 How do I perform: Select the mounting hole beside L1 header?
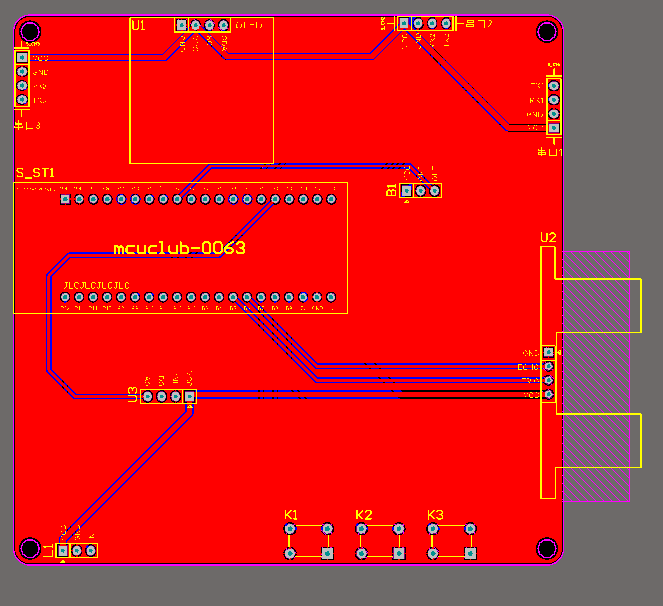30,548
